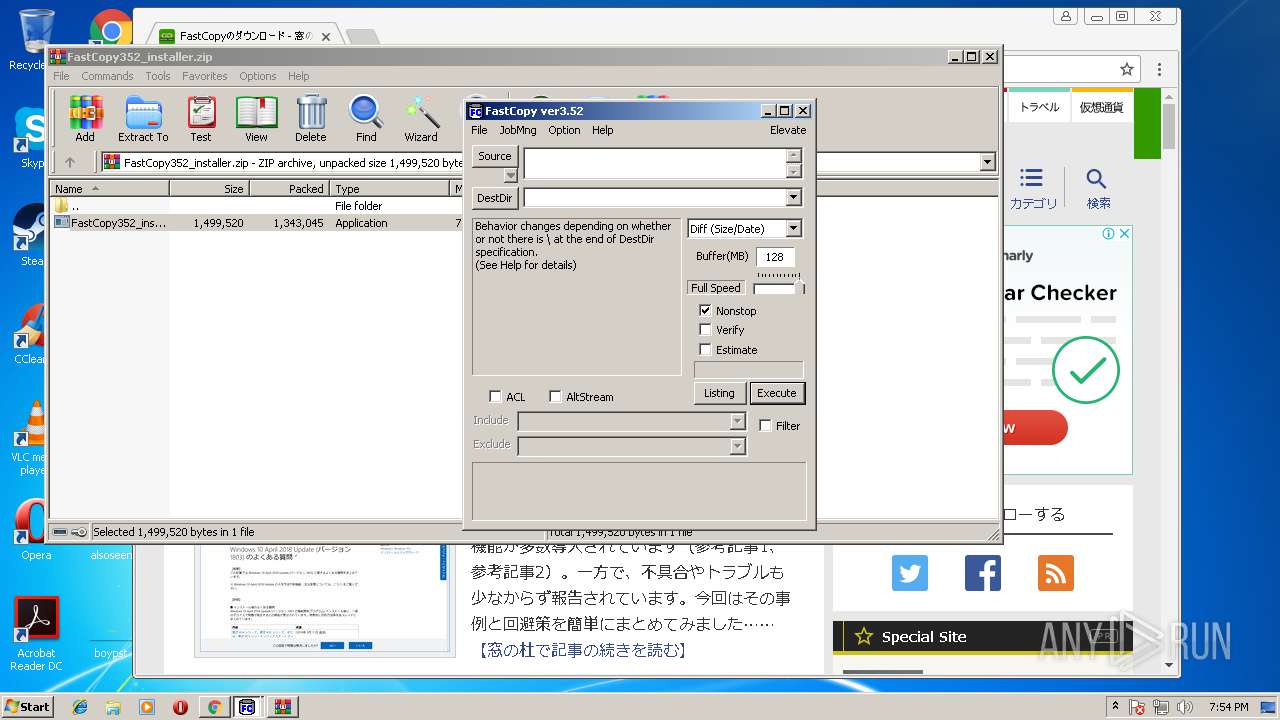Open FastCopy File menu
The width and height of the screenshot is (1280, 720).
click(x=479, y=130)
